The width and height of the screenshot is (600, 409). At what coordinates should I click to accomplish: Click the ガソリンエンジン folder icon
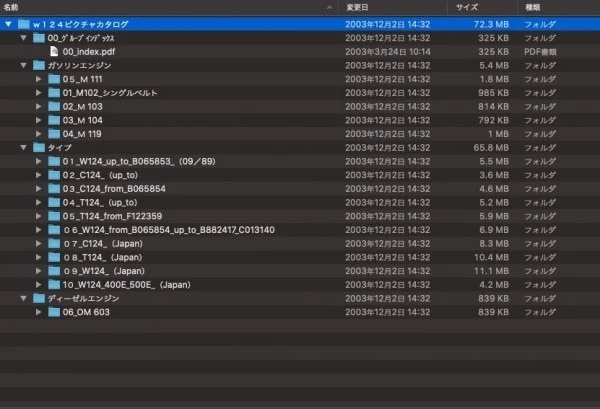[x=39, y=65]
